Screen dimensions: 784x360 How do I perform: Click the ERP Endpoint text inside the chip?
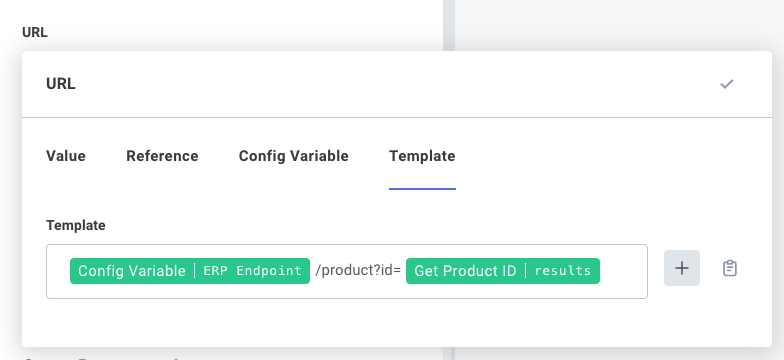(252, 270)
